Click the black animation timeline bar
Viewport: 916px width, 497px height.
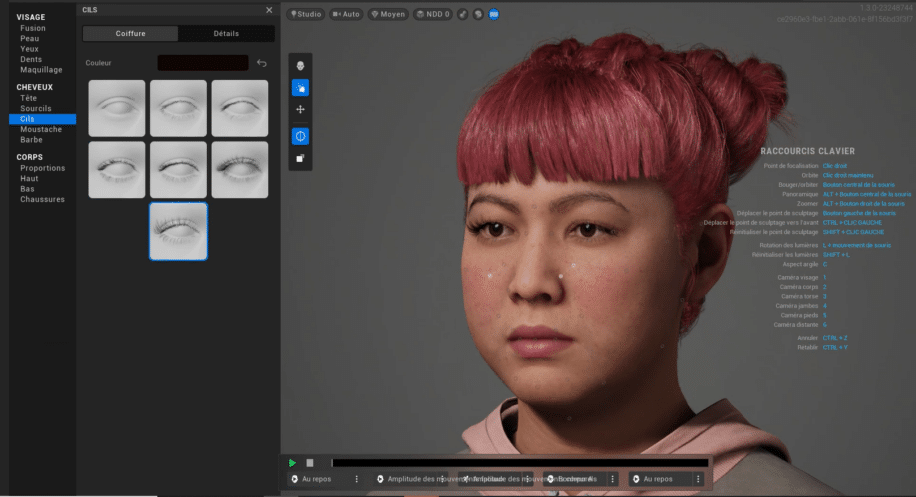520,463
